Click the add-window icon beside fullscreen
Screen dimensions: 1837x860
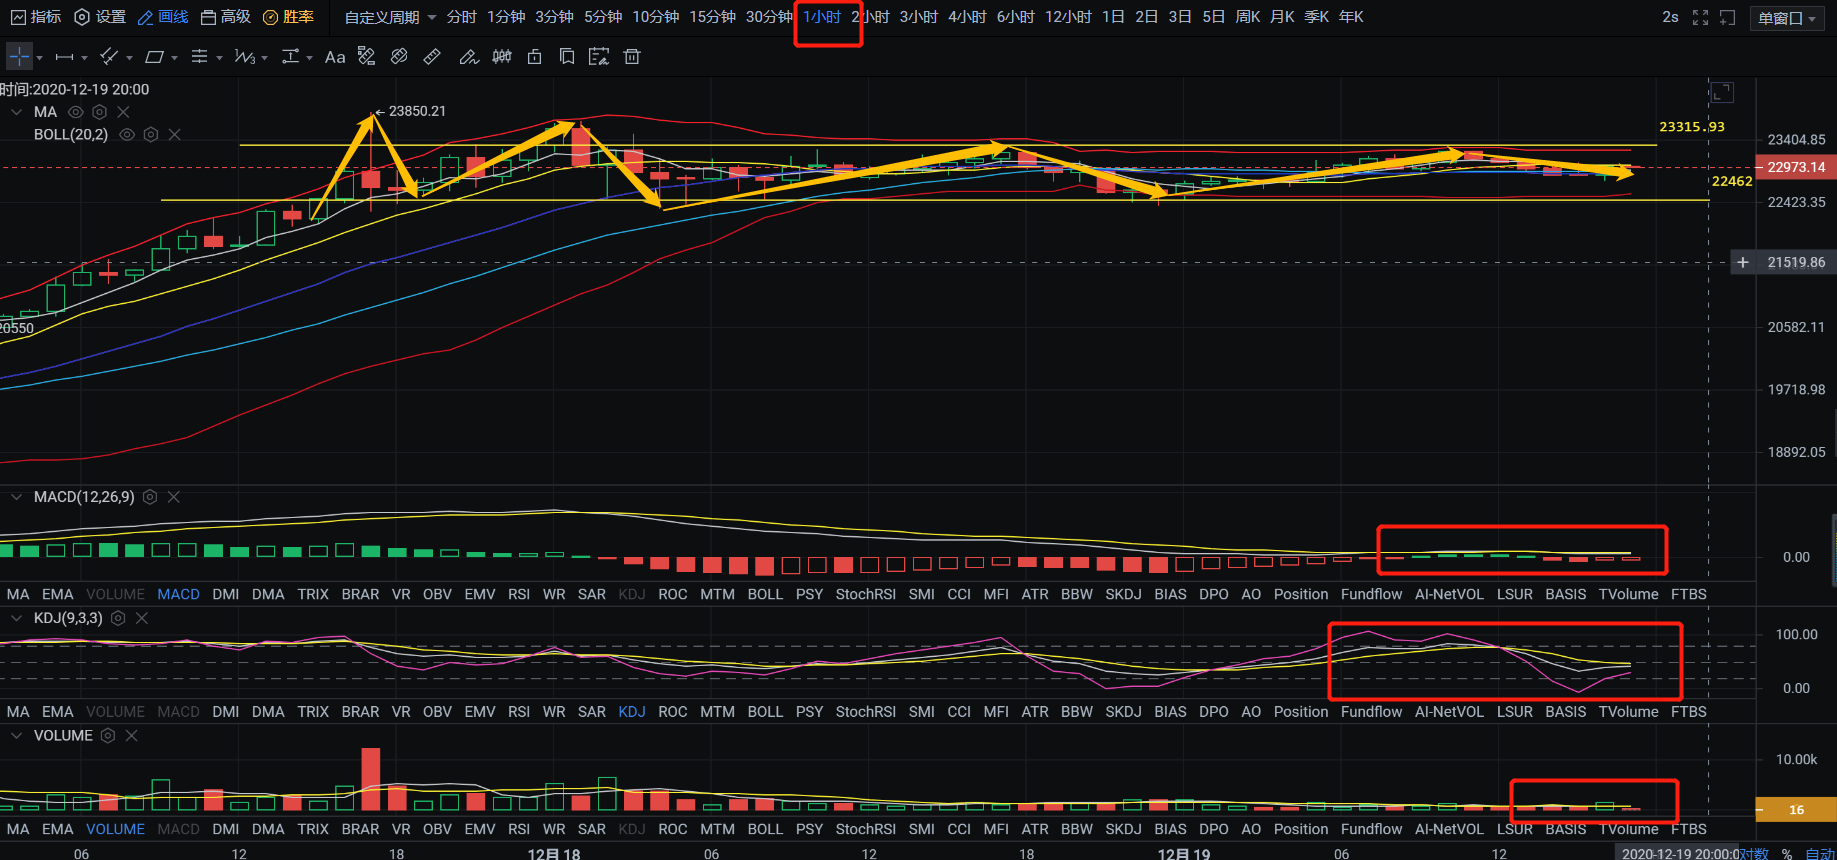(x=1727, y=17)
